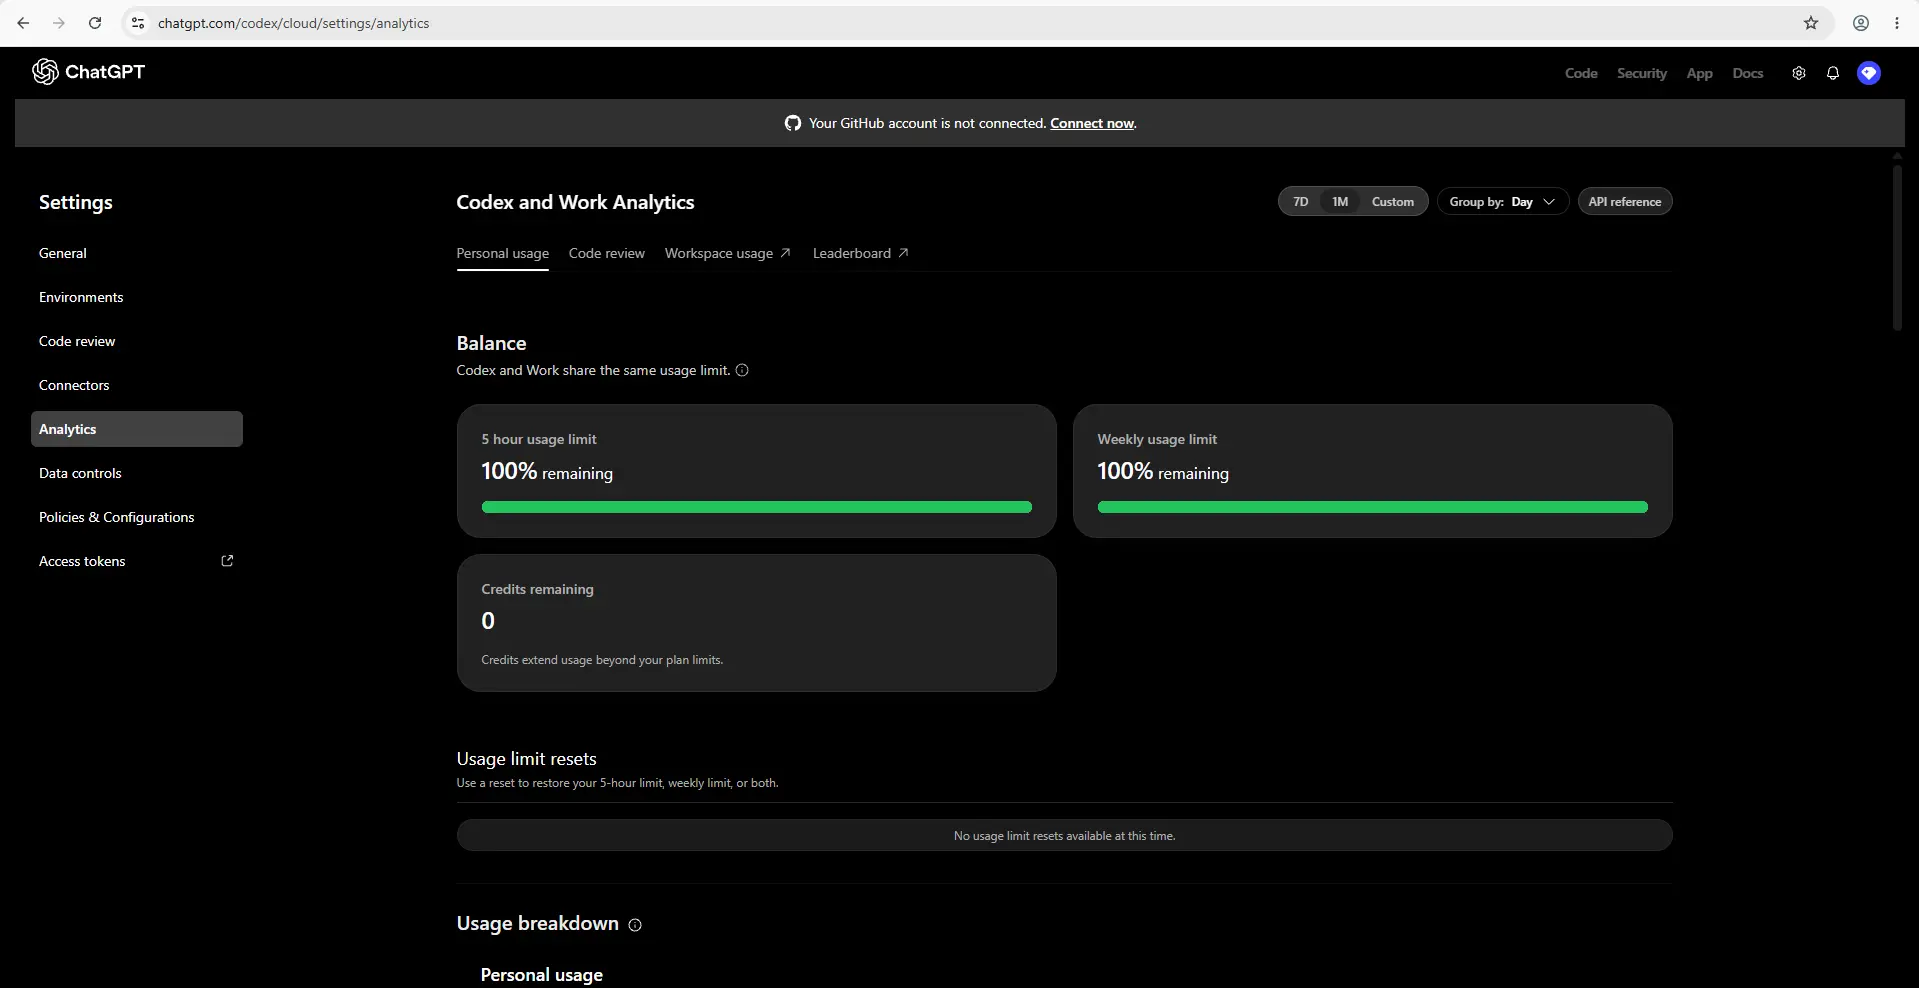The width and height of the screenshot is (1919, 988).
Task: Open the Docs link in top navigation
Action: click(1748, 73)
